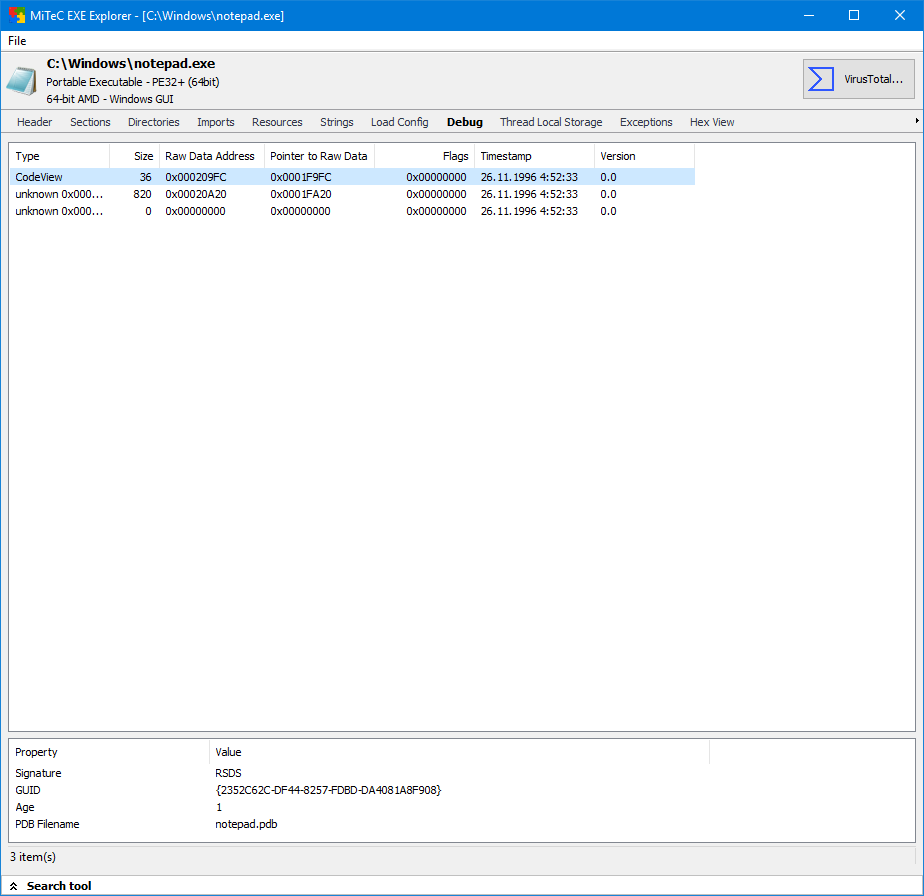Close the MiTeC EXE Explorer window
This screenshot has width=924, height=896.
(900, 15)
